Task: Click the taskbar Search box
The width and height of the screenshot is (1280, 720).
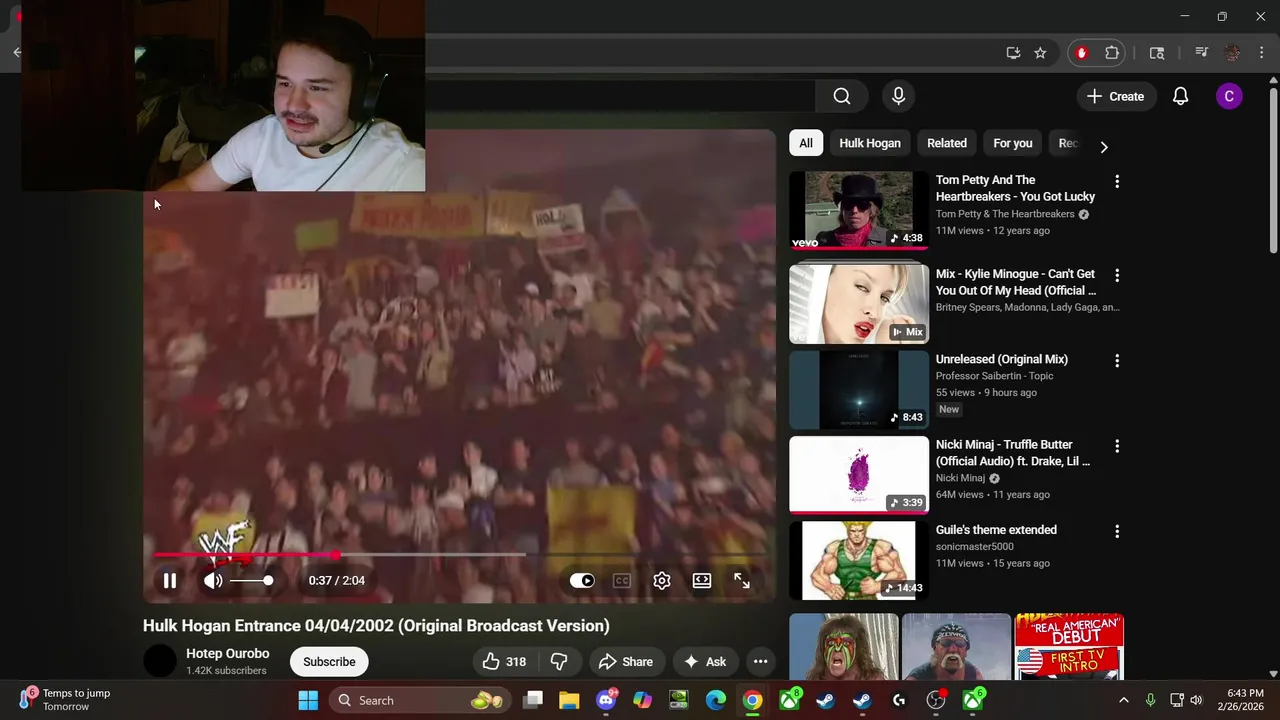Action: click(x=419, y=700)
